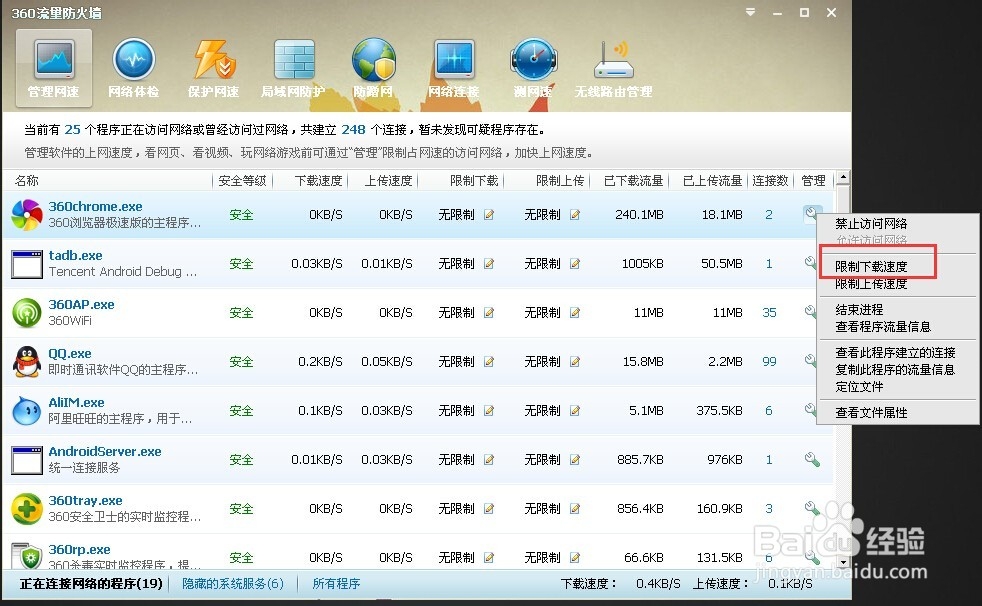Image resolution: width=982 pixels, height=606 pixels.
Task: Click the QQ.exe penguin icon
Action: [27, 361]
